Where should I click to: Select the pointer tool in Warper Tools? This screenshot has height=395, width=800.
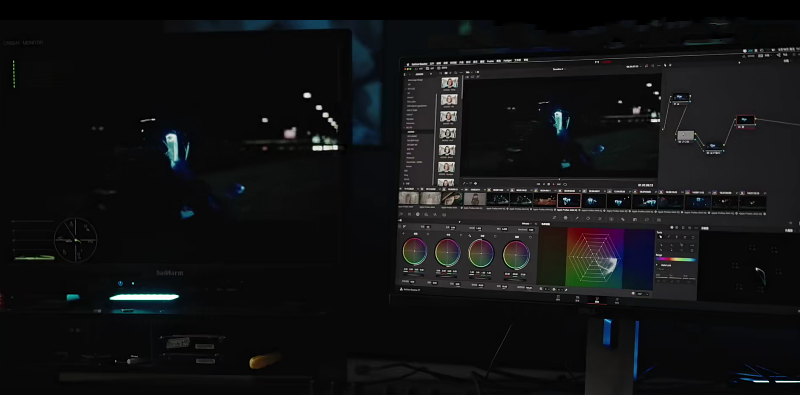click(x=660, y=237)
